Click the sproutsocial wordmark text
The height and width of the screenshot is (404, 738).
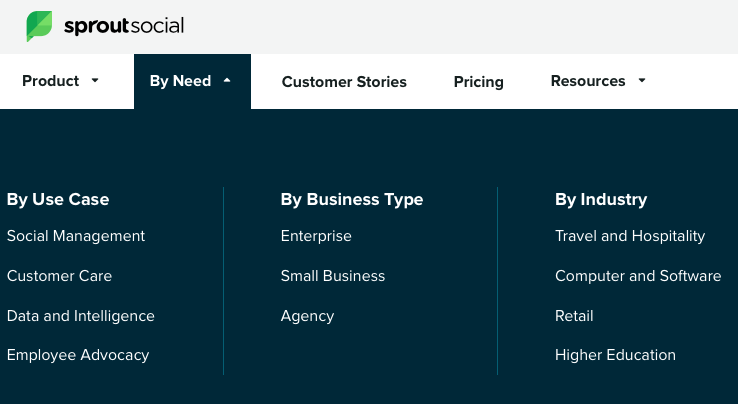(124, 26)
